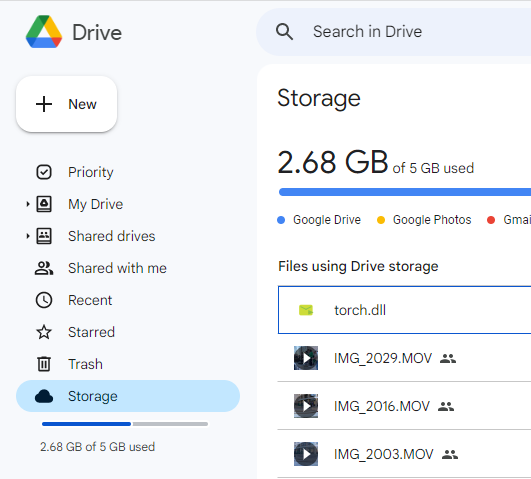531x479 pixels.
Task: Click the Google Drive logo icon
Action: pos(44,32)
